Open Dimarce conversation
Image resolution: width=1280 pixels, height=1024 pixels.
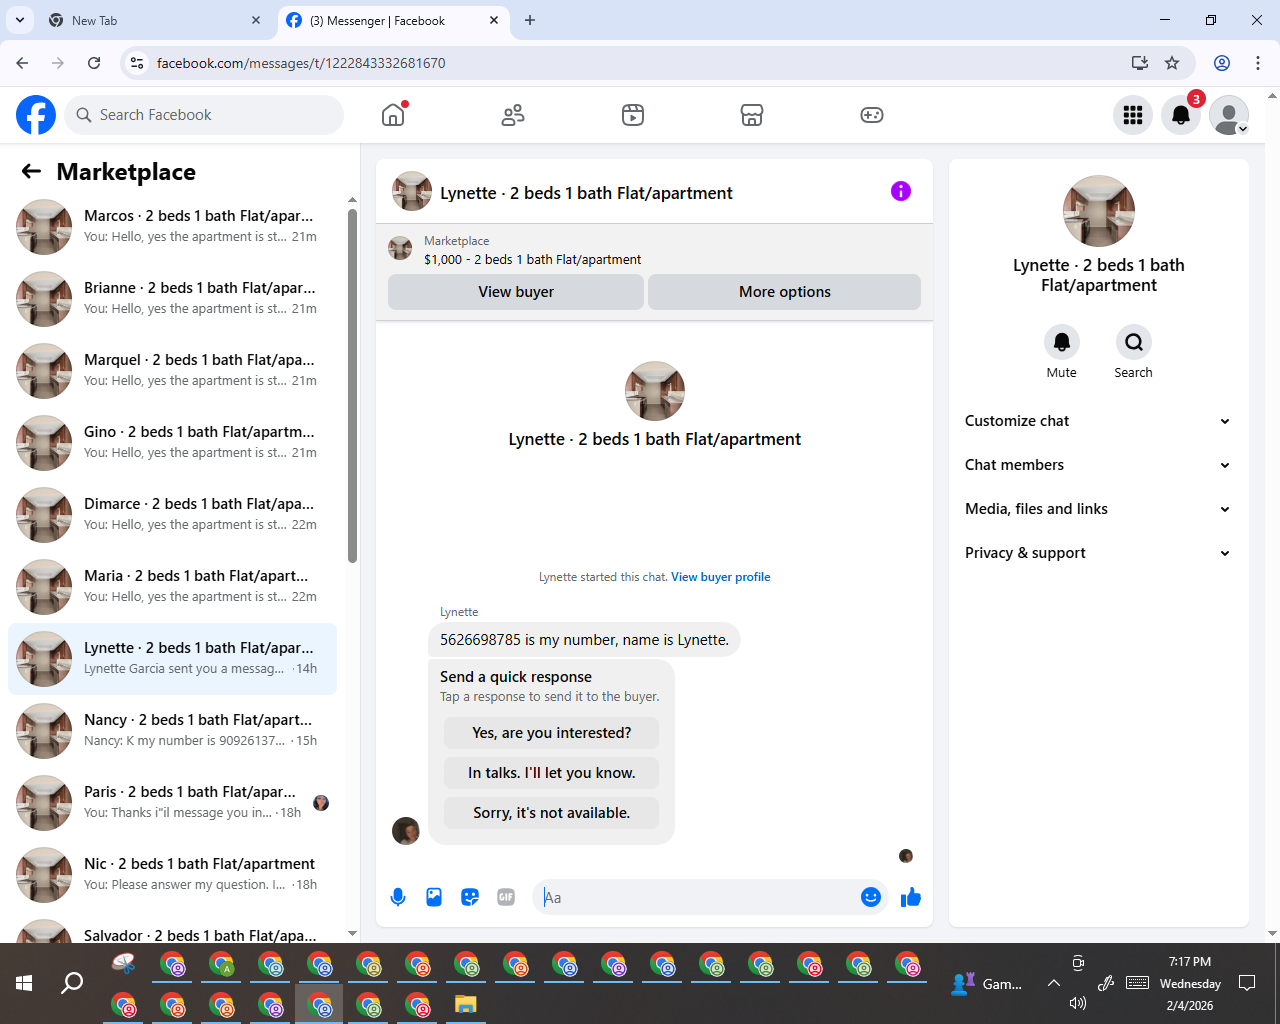[x=172, y=515]
